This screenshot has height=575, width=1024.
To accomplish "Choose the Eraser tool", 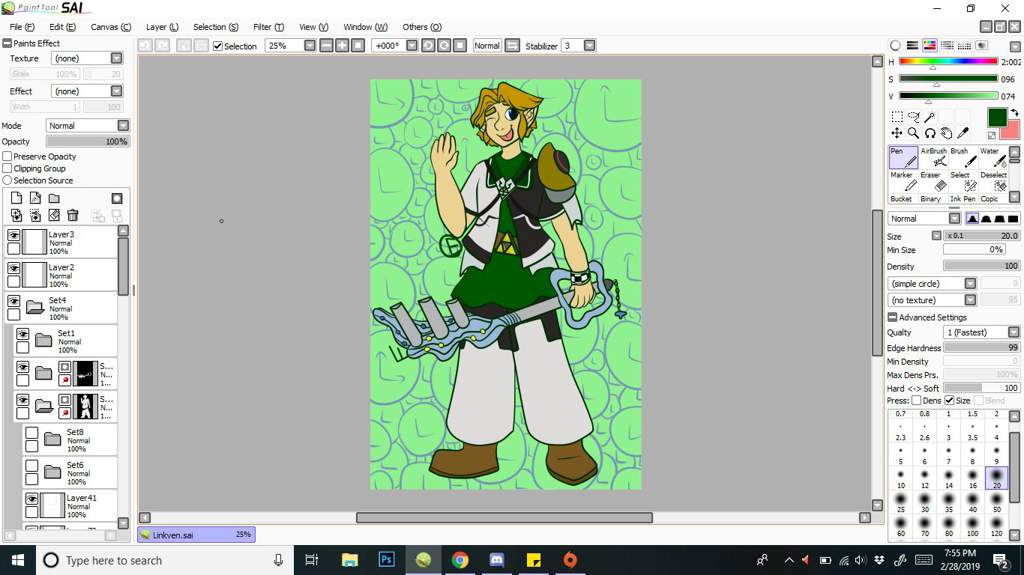I will tap(934, 181).
